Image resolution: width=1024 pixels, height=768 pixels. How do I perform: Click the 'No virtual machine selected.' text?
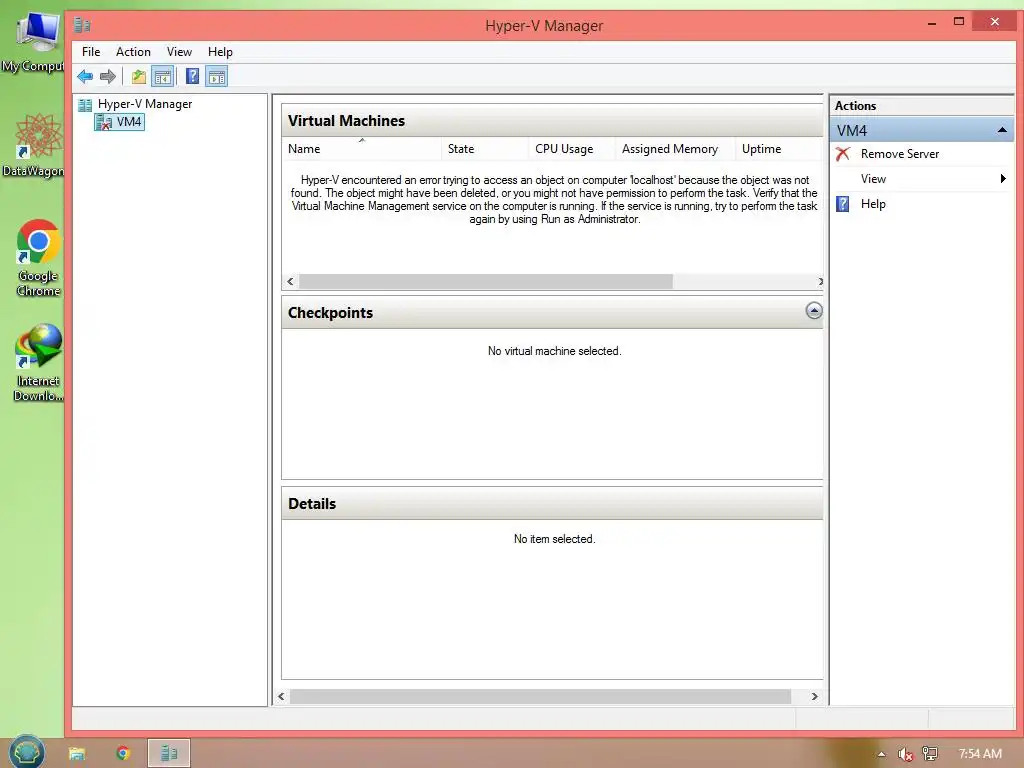tap(554, 351)
